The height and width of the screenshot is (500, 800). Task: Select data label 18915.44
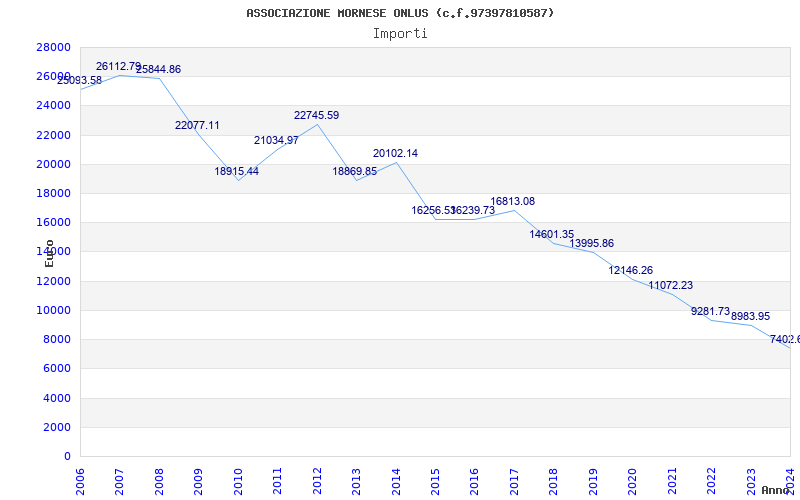[237, 171]
